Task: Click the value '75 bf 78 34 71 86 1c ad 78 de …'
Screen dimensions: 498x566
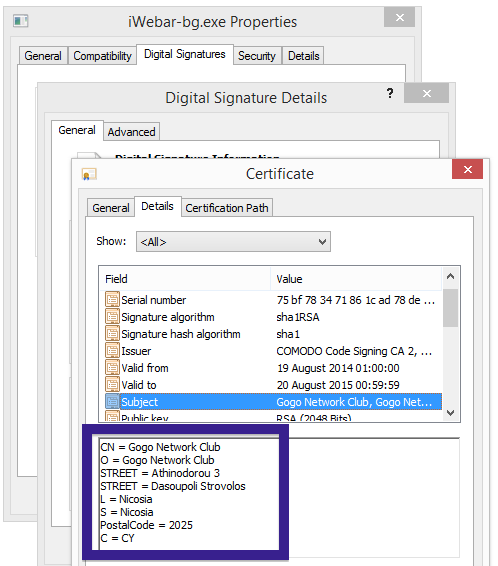Action: tap(356, 300)
